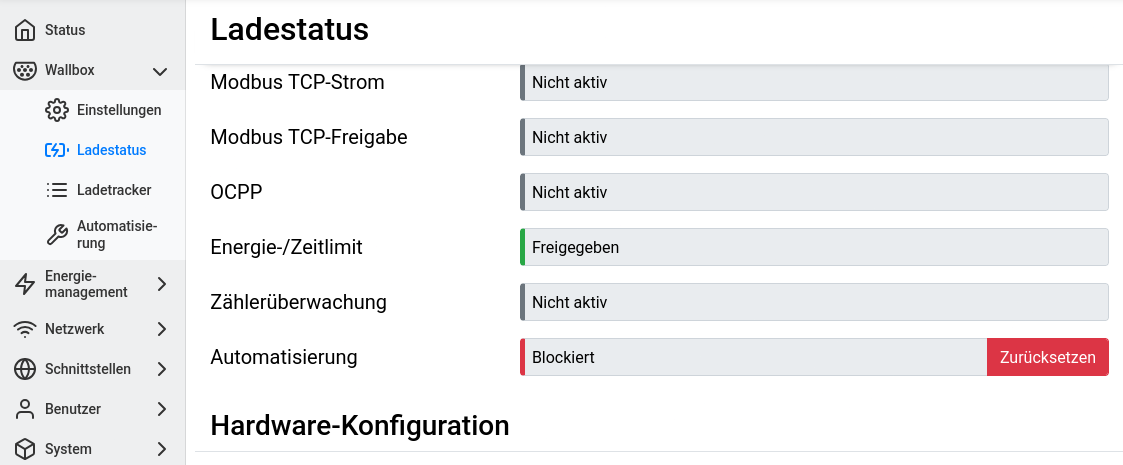Click the lightning bolt Energiemanagement icon
Viewport: 1123px width, 465px height.
click(26, 285)
